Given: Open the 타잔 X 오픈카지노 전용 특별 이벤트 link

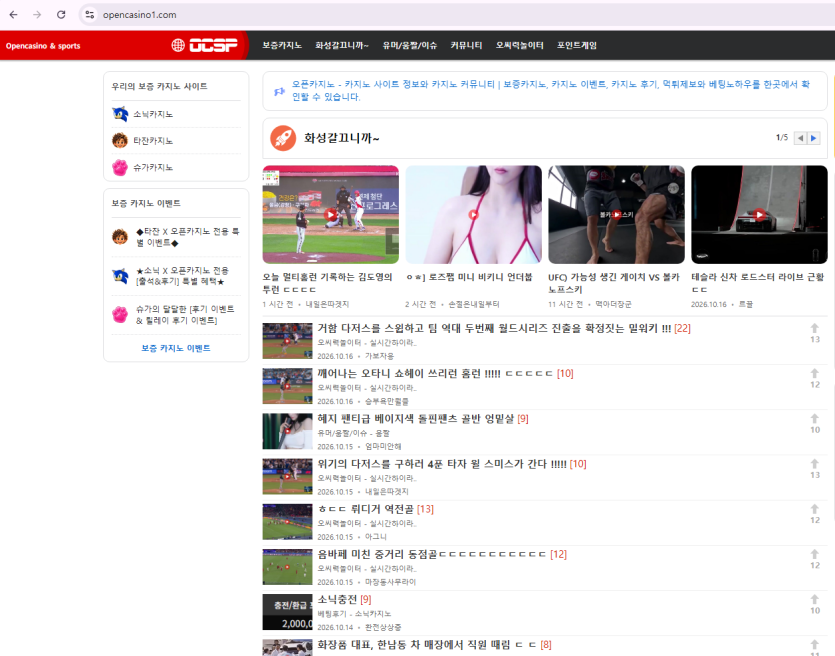Looking at the screenshot, I should click(187, 237).
